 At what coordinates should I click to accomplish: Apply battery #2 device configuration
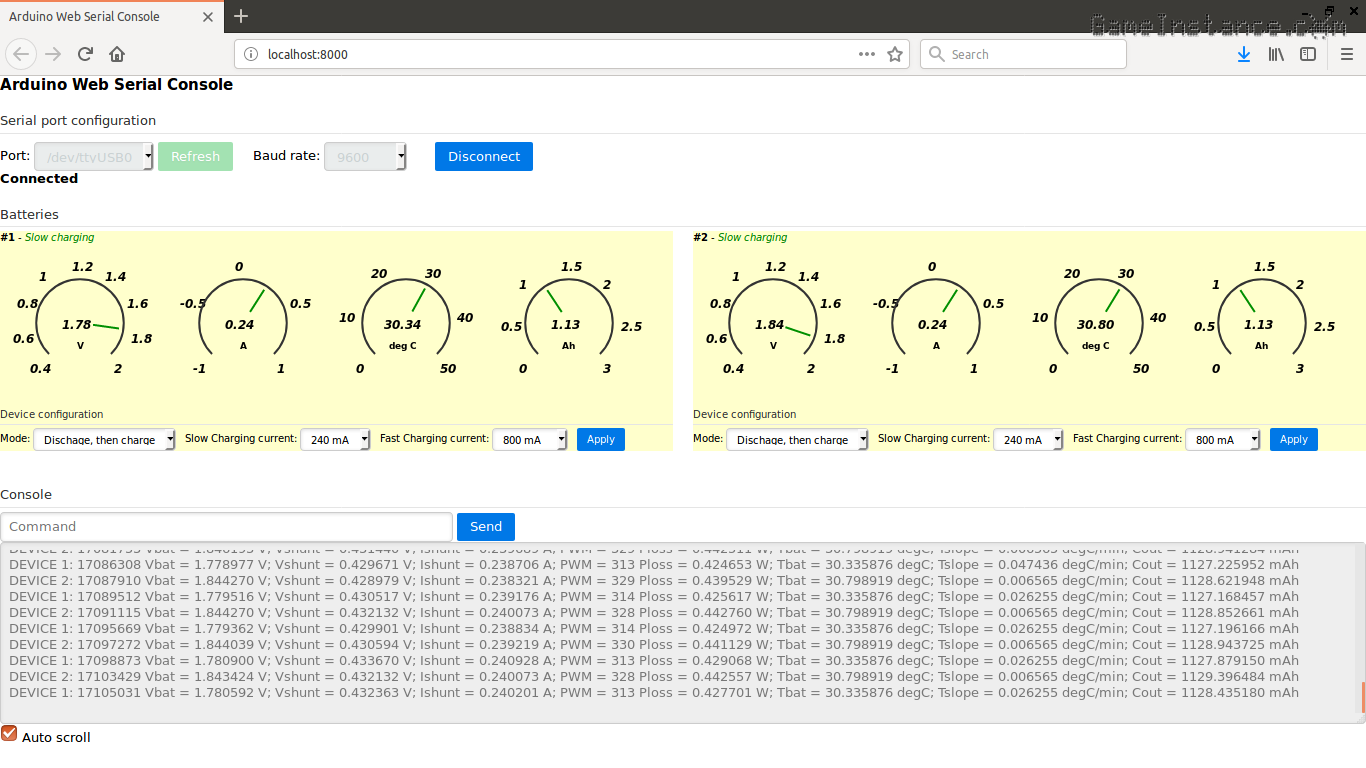[x=1294, y=439]
